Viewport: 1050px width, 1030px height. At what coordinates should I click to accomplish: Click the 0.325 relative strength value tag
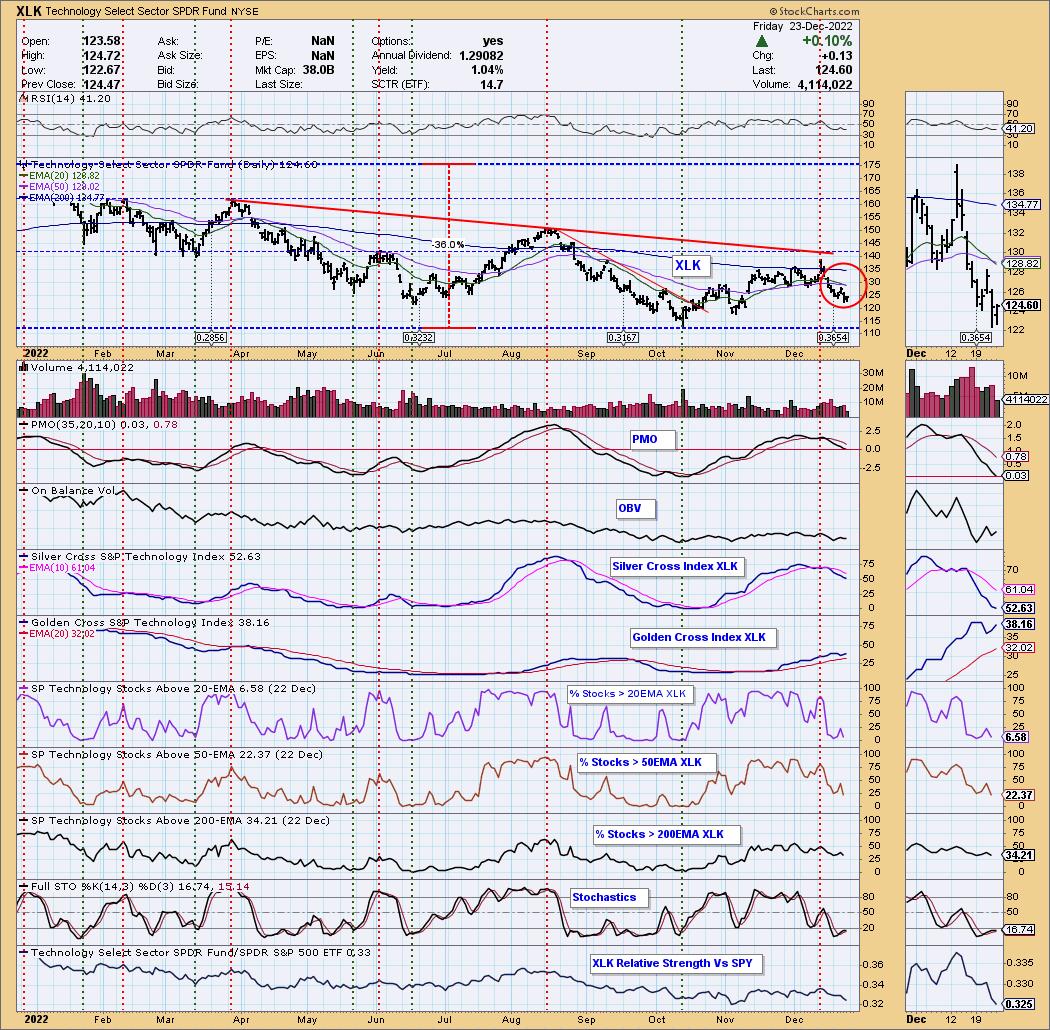click(x=1020, y=1004)
